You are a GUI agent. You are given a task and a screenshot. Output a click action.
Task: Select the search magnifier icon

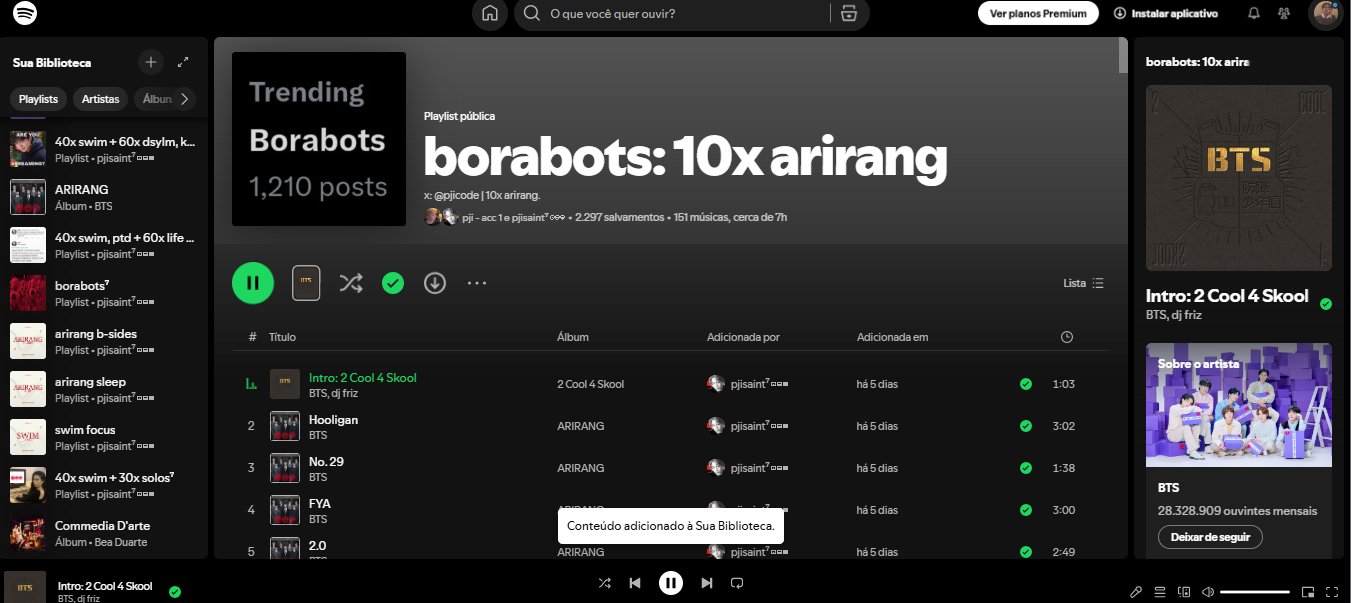coord(533,14)
